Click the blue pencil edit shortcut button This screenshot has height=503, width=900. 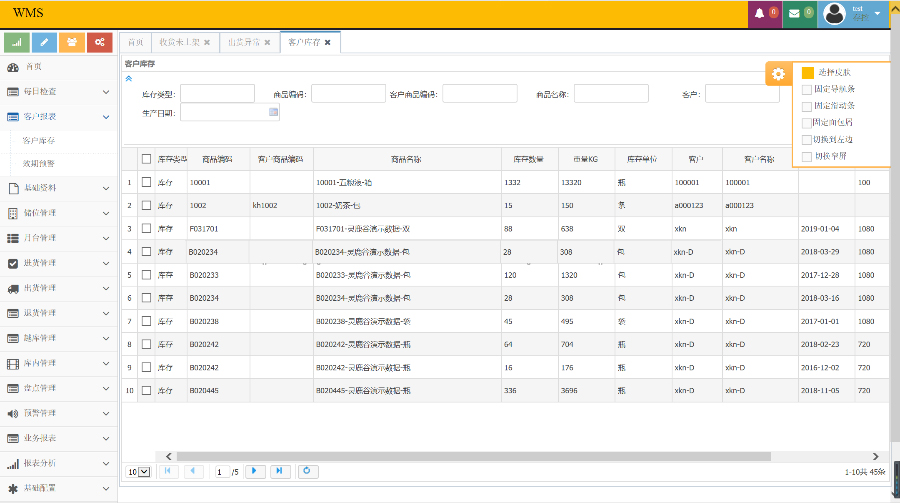click(44, 42)
